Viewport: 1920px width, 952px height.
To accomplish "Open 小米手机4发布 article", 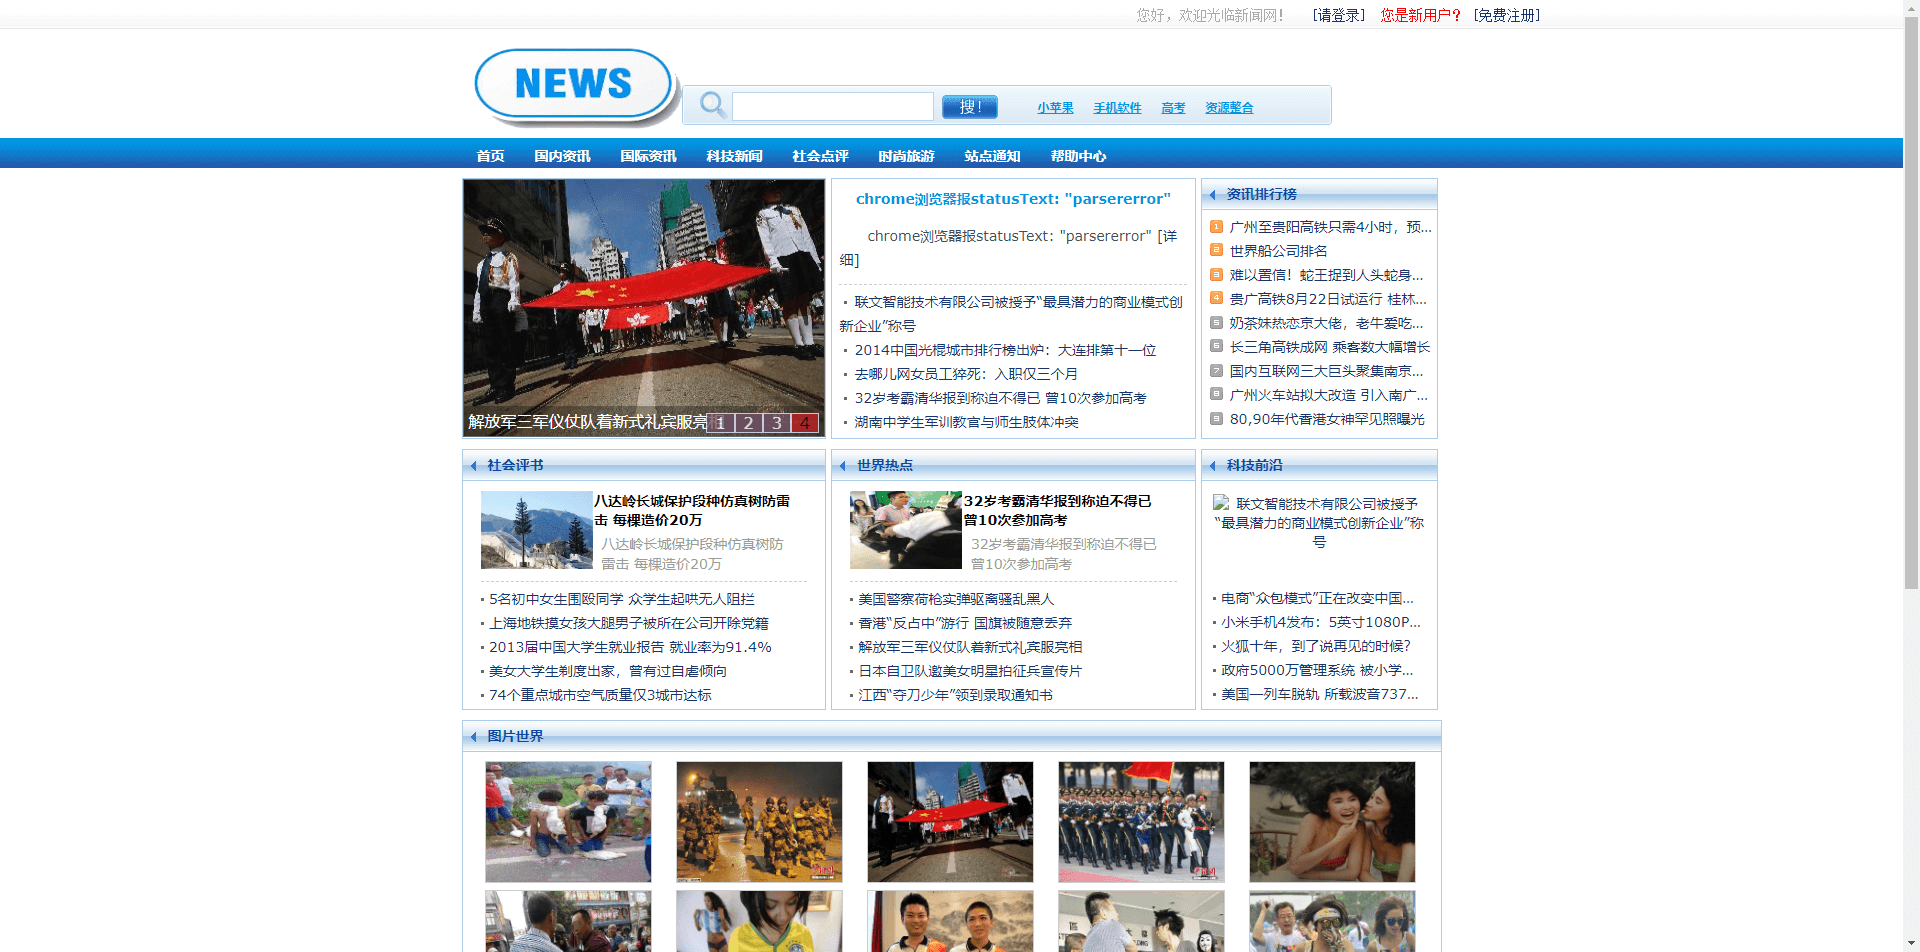I will pyautogui.click(x=1320, y=622).
